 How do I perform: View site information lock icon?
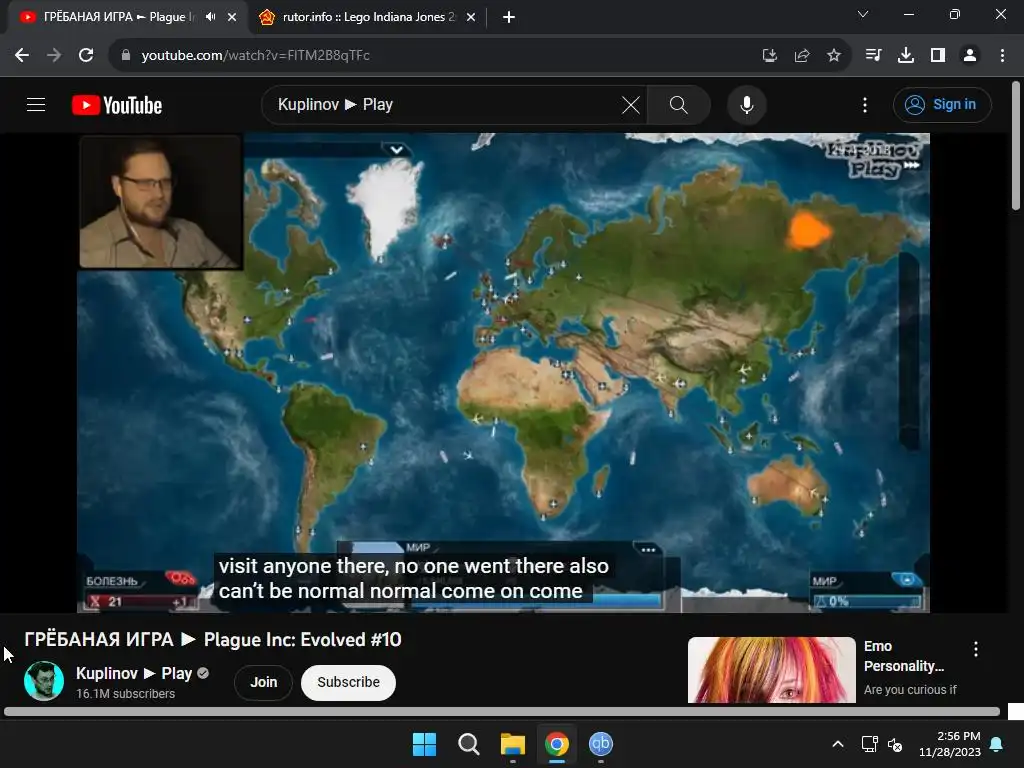point(126,55)
